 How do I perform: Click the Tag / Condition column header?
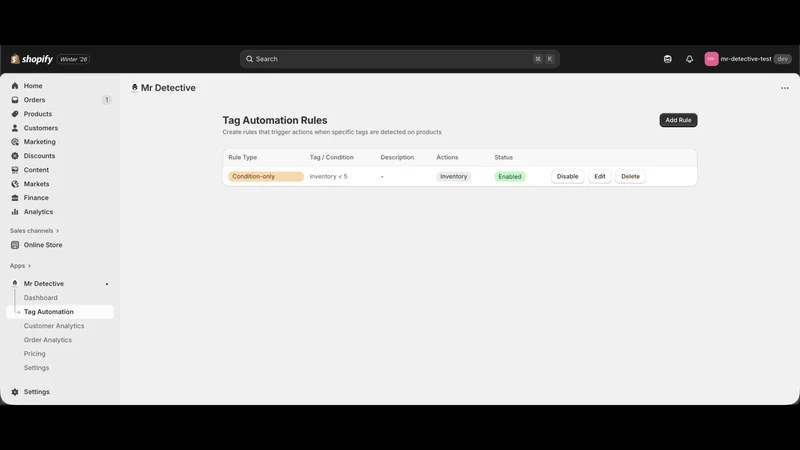pos(332,157)
